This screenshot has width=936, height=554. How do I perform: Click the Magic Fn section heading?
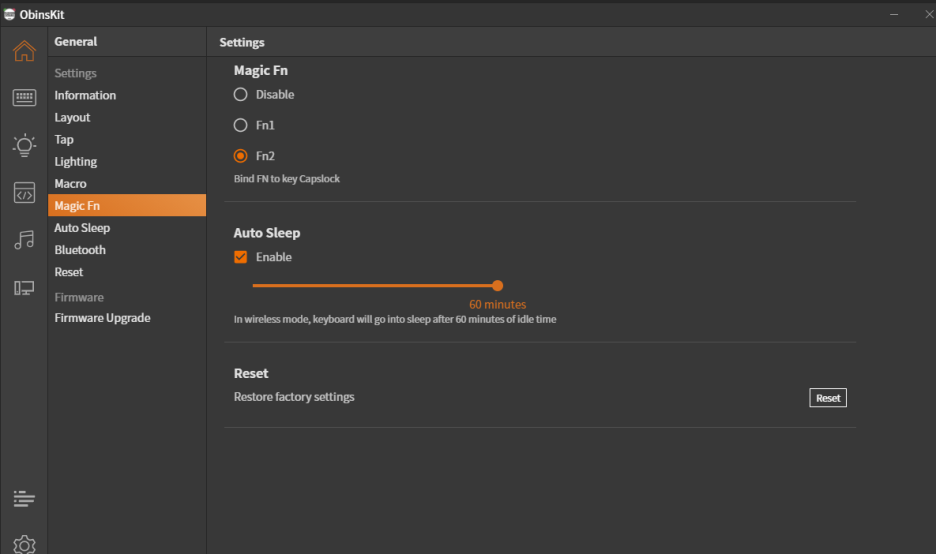261,70
